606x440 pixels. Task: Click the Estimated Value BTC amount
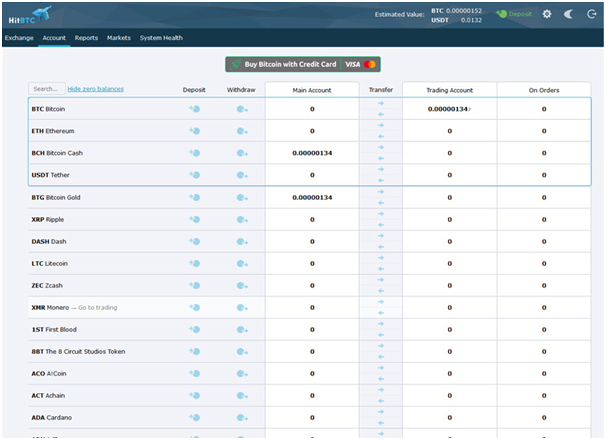tap(464, 11)
